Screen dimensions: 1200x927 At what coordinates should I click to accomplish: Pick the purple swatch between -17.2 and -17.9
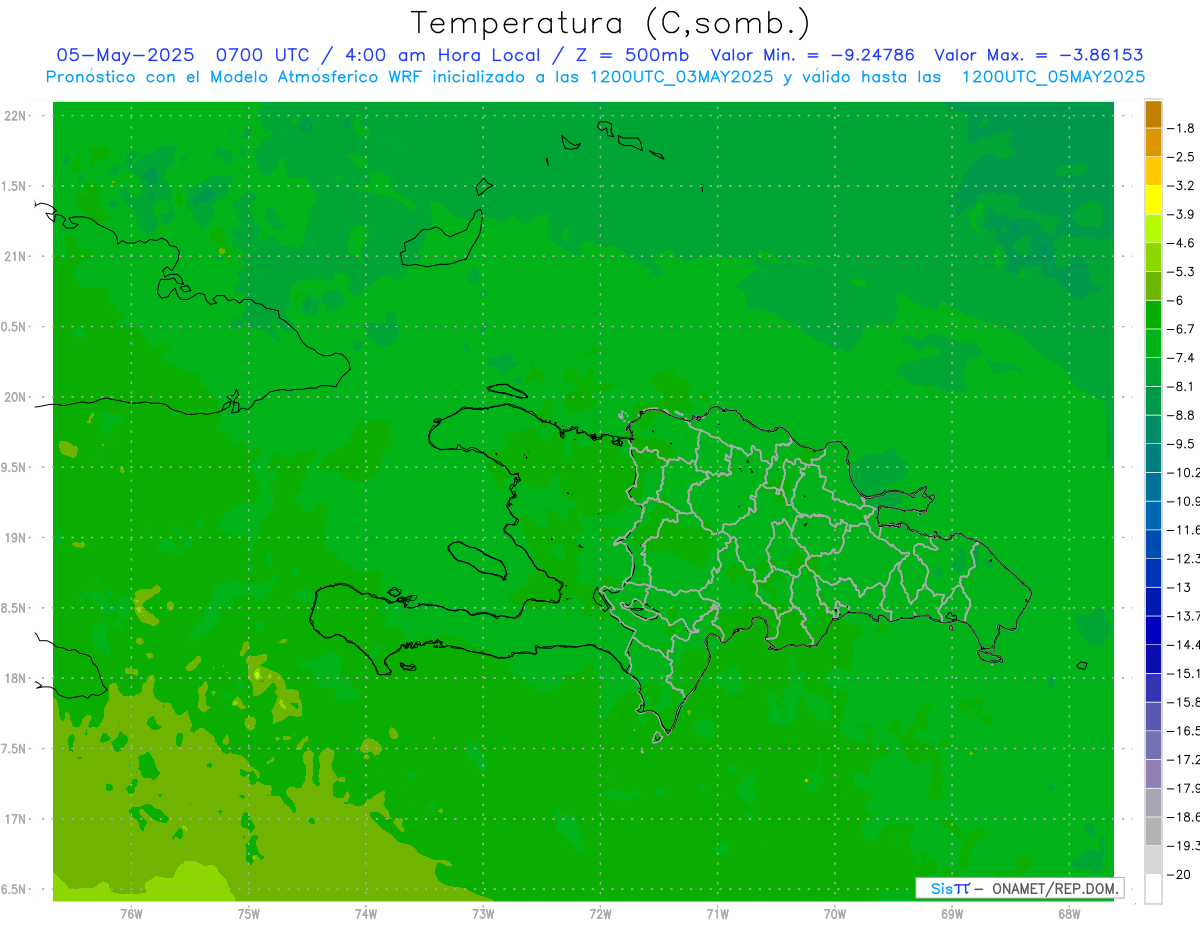pos(1153,774)
